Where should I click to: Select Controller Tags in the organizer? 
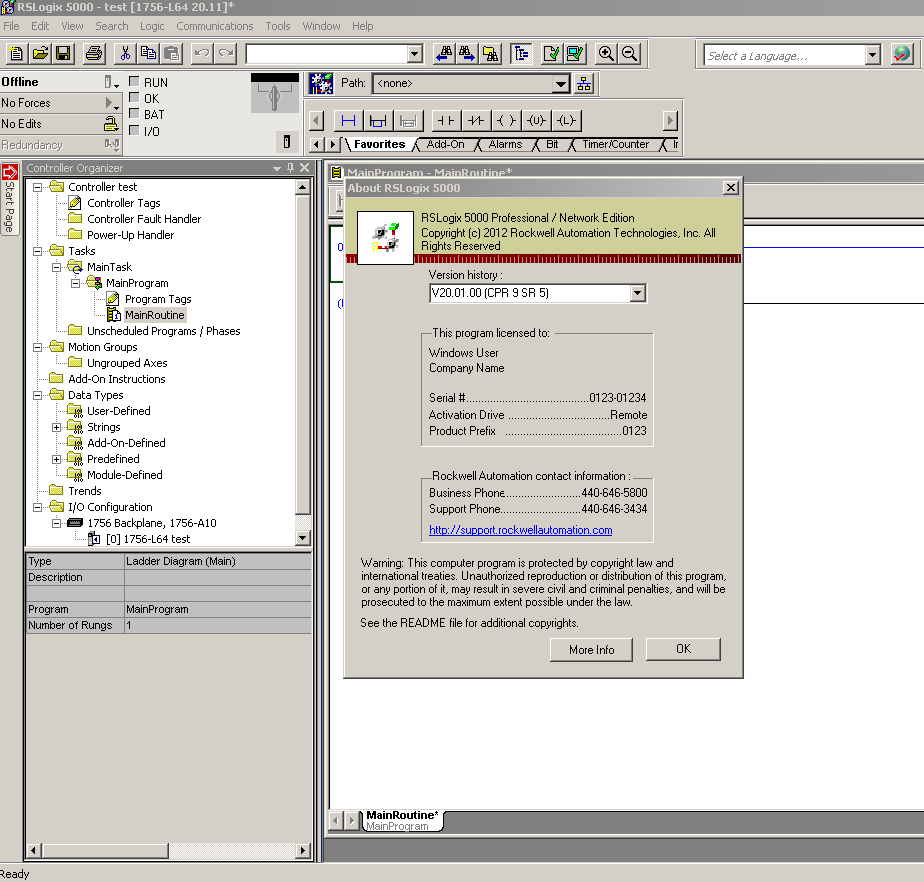[124, 203]
